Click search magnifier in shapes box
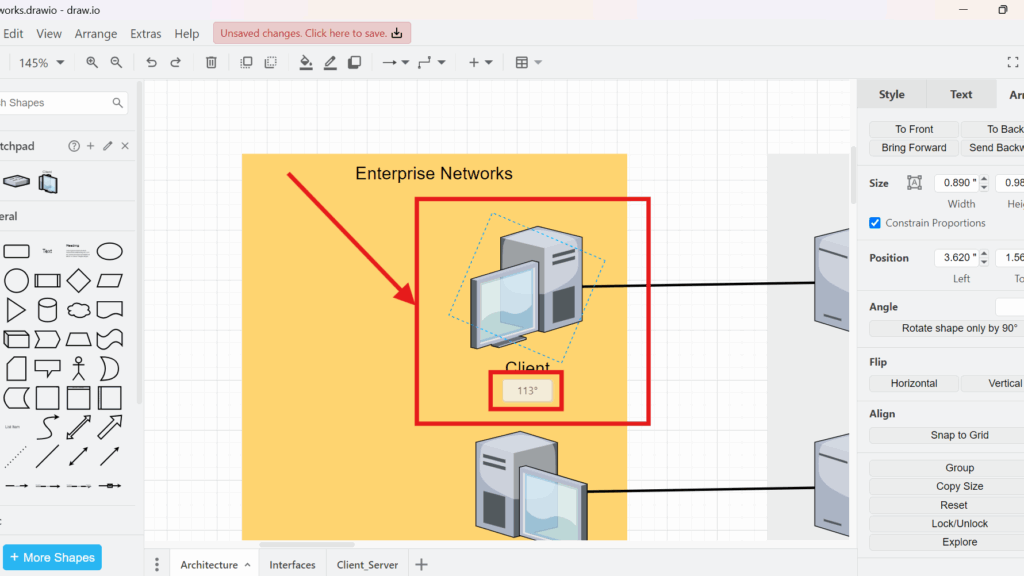The height and width of the screenshot is (576, 1024). (118, 103)
